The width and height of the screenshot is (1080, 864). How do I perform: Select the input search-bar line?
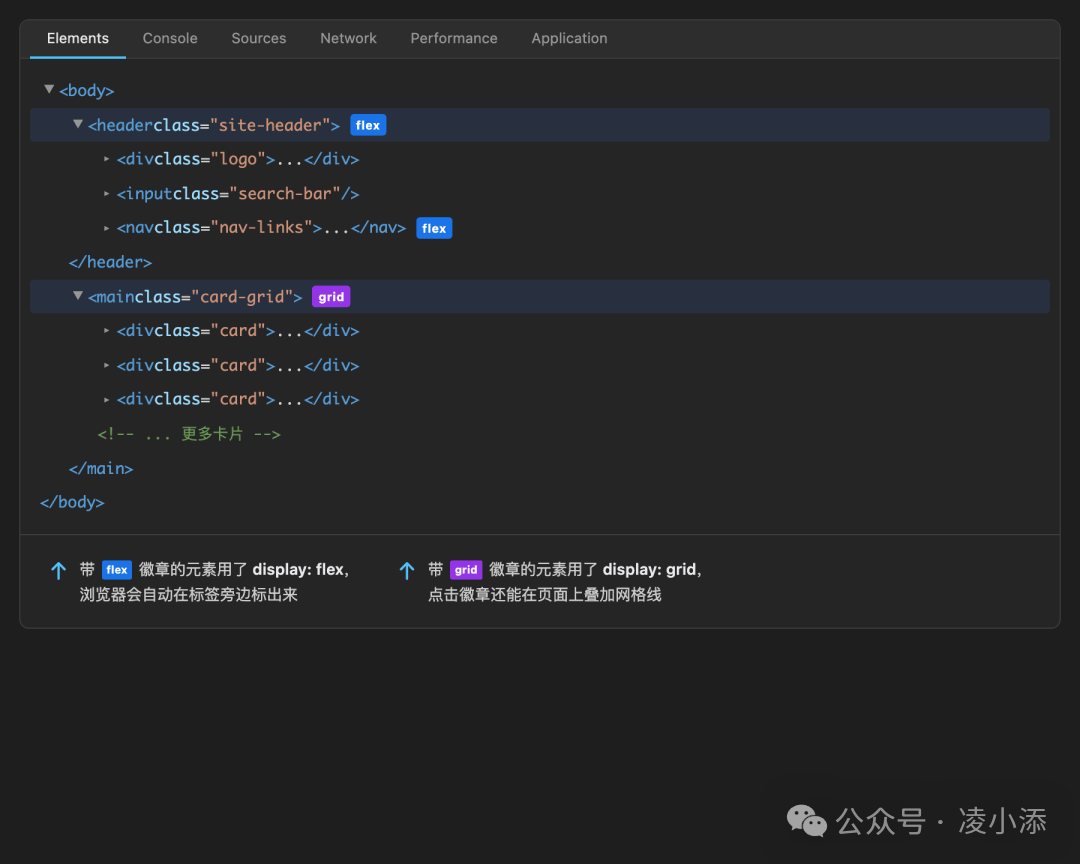pos(238,194)
